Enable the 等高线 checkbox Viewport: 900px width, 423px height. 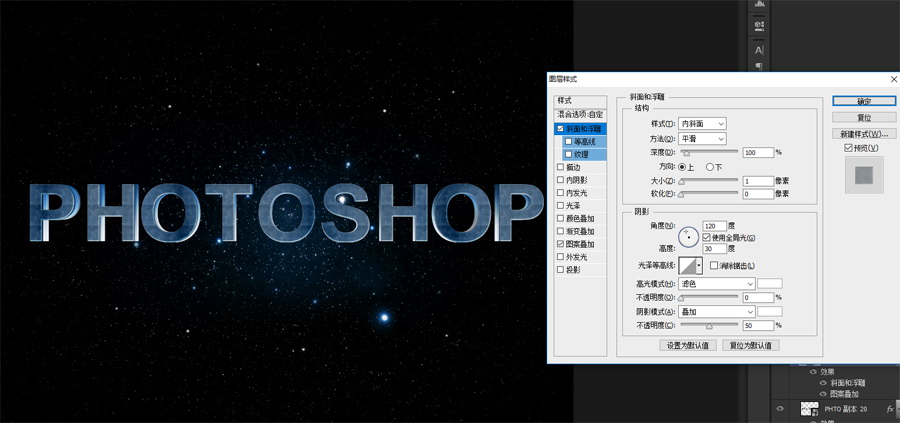click(568, 142)
